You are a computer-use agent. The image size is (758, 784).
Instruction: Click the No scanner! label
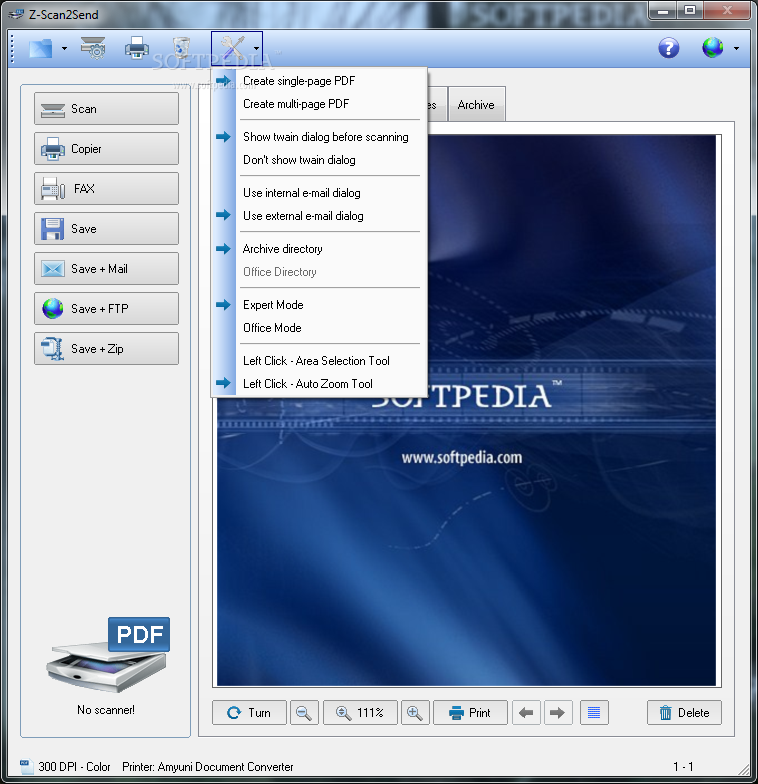(106, 710)
